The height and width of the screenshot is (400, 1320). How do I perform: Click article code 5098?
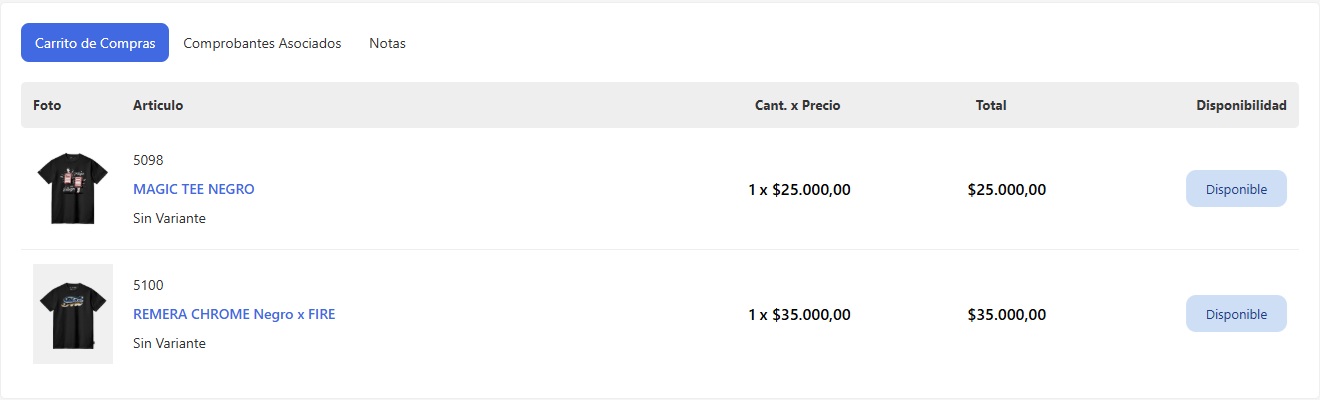click(148, 160)
